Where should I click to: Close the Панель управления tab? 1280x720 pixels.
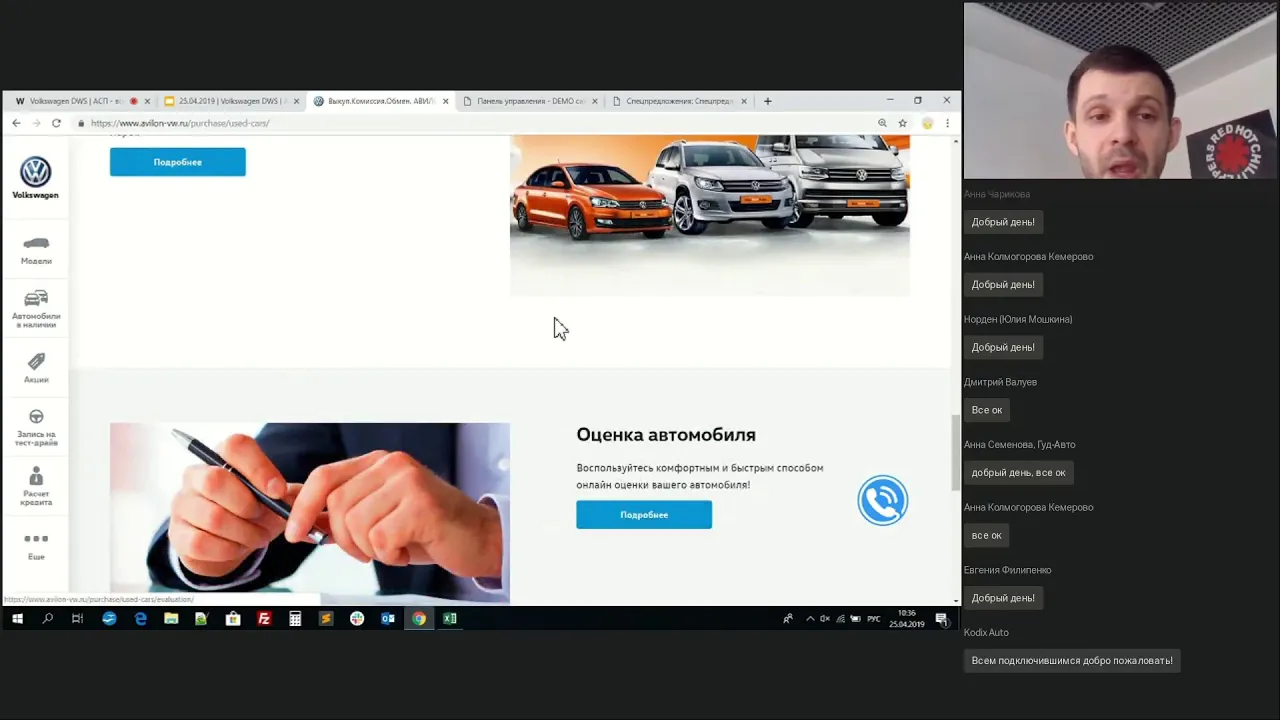pyautogui.click(x=595, y=101)
